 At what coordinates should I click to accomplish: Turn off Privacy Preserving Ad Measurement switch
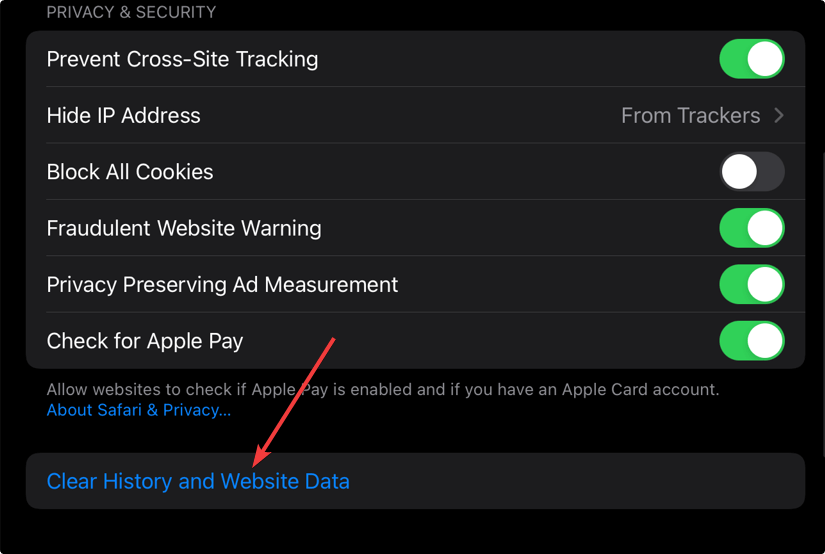(x=752, y=284)
